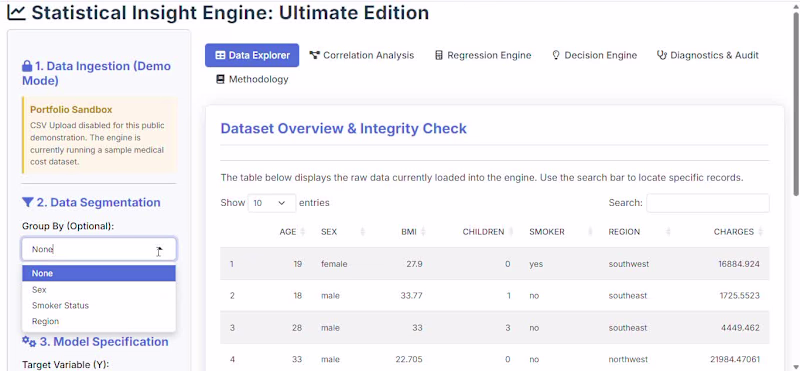Click the female cell in row 1

(x=334, y=264)
